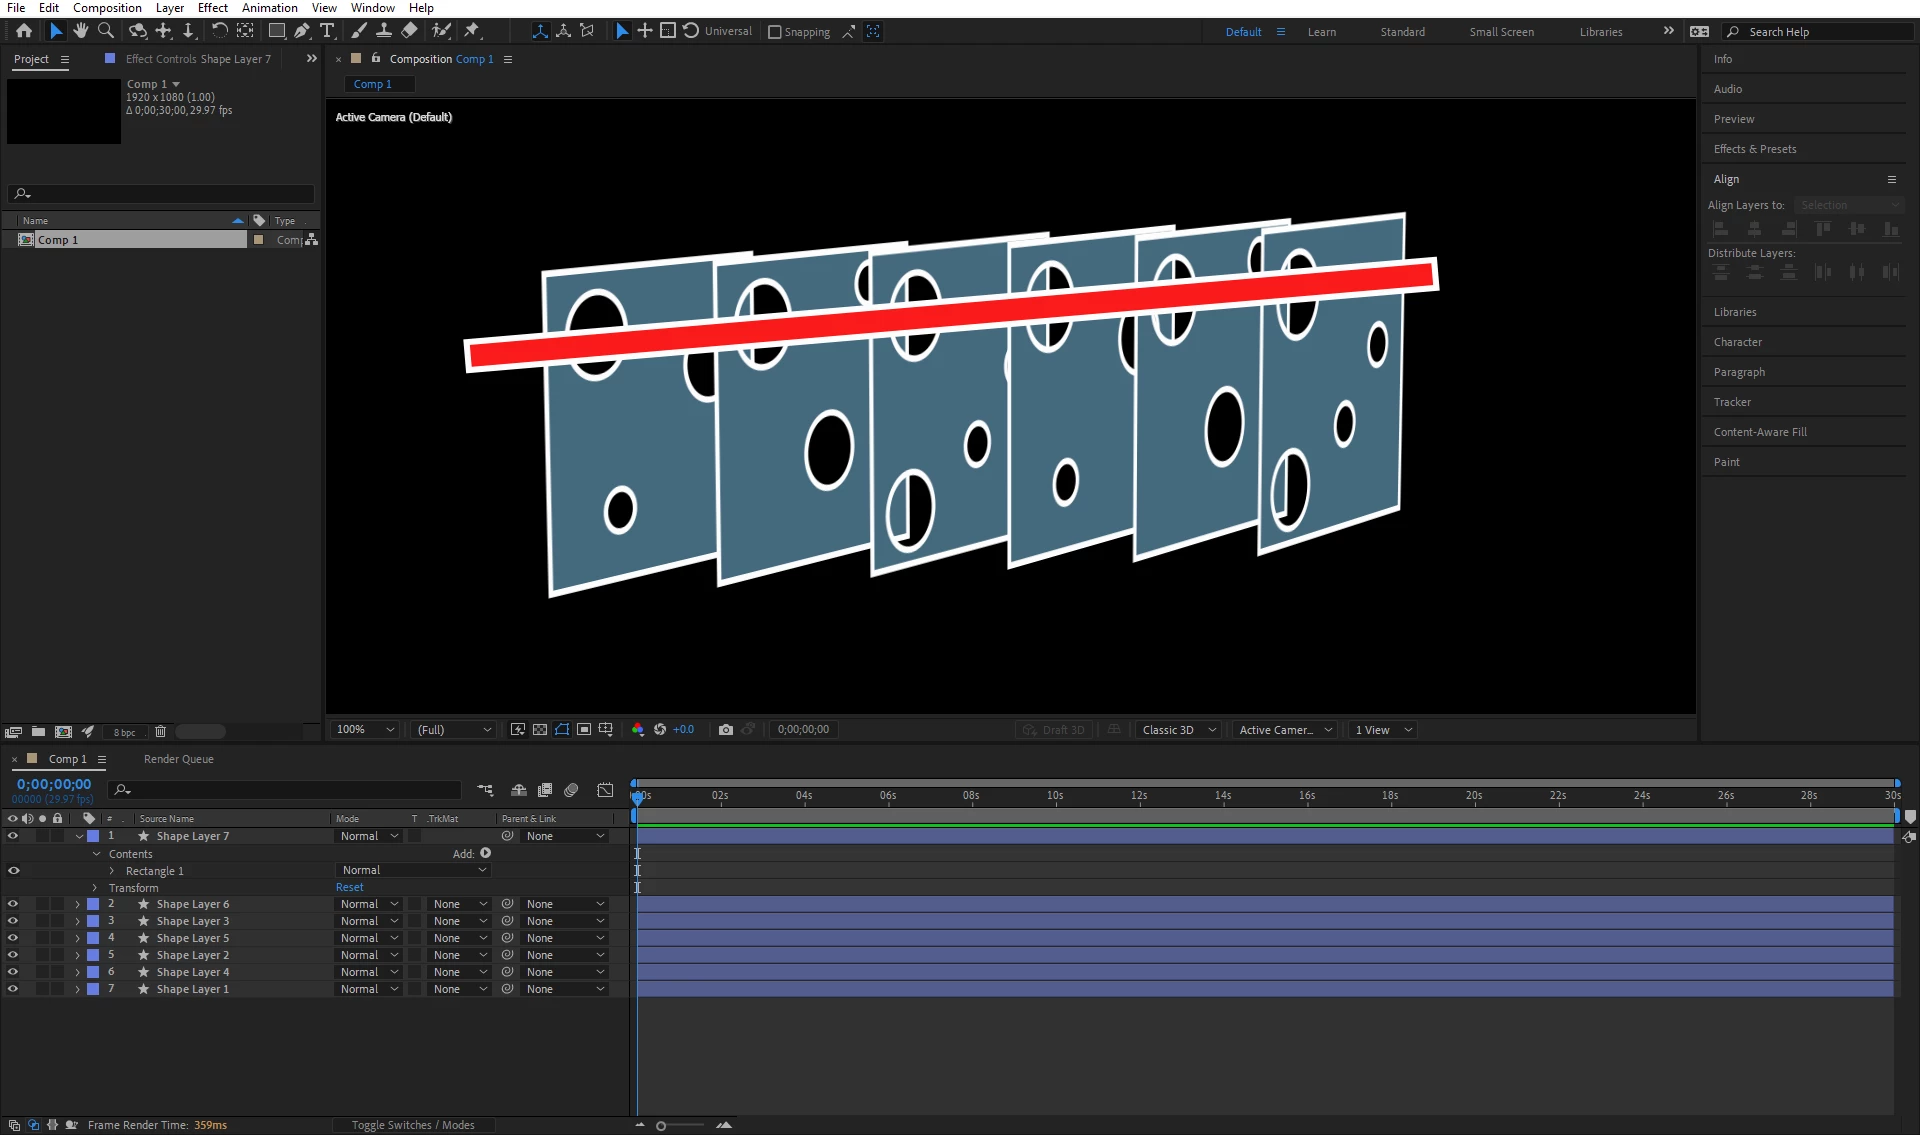
Task: Hide Shape Layer 6 with eye toggle
Action: coord(13,904)
